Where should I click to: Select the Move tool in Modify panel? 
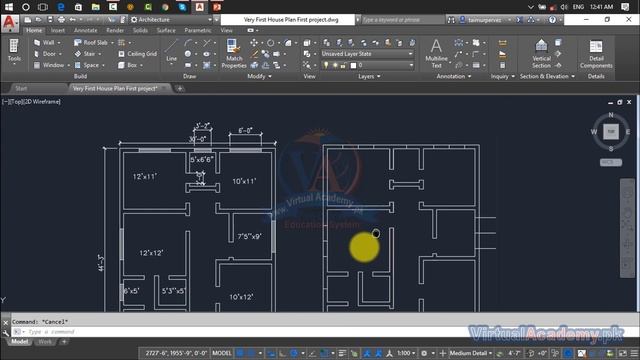click(254, 42)
